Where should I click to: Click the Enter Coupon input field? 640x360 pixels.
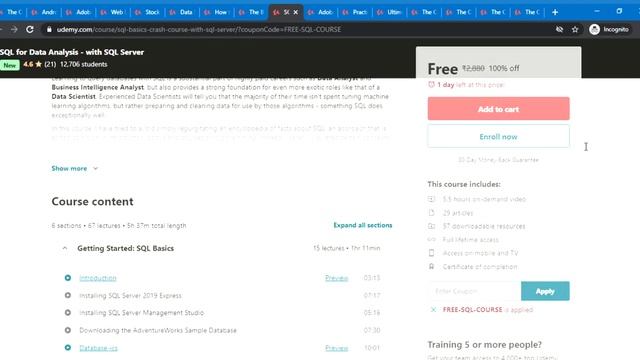[474, 291]
